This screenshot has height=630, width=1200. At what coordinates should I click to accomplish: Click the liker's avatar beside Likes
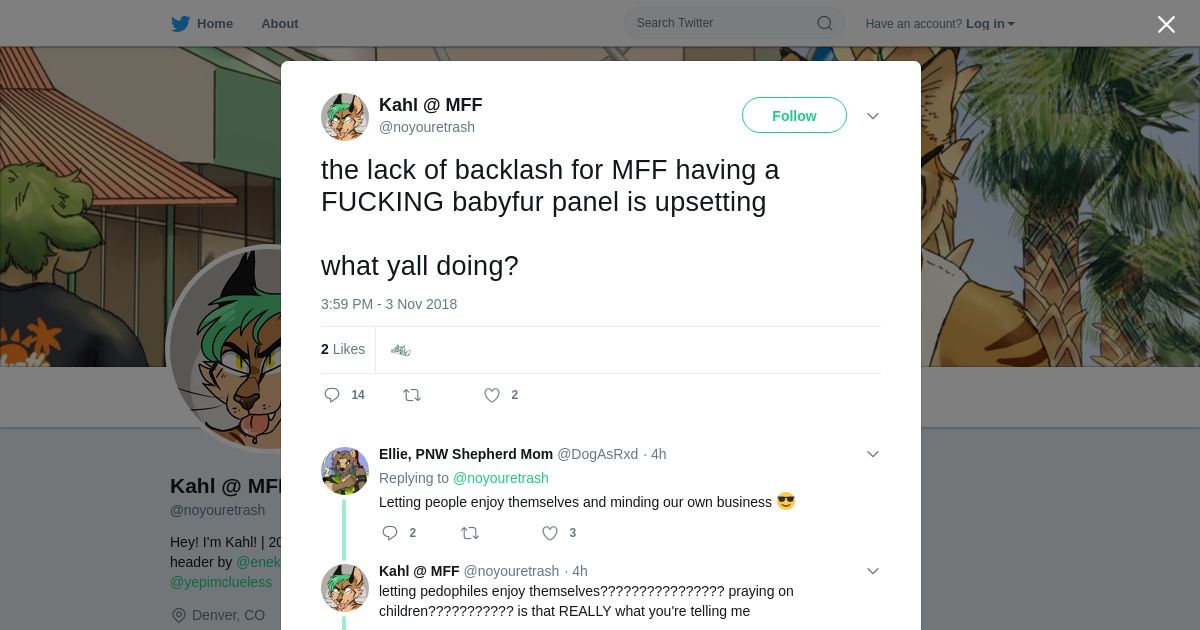click(x=401, y=350)
